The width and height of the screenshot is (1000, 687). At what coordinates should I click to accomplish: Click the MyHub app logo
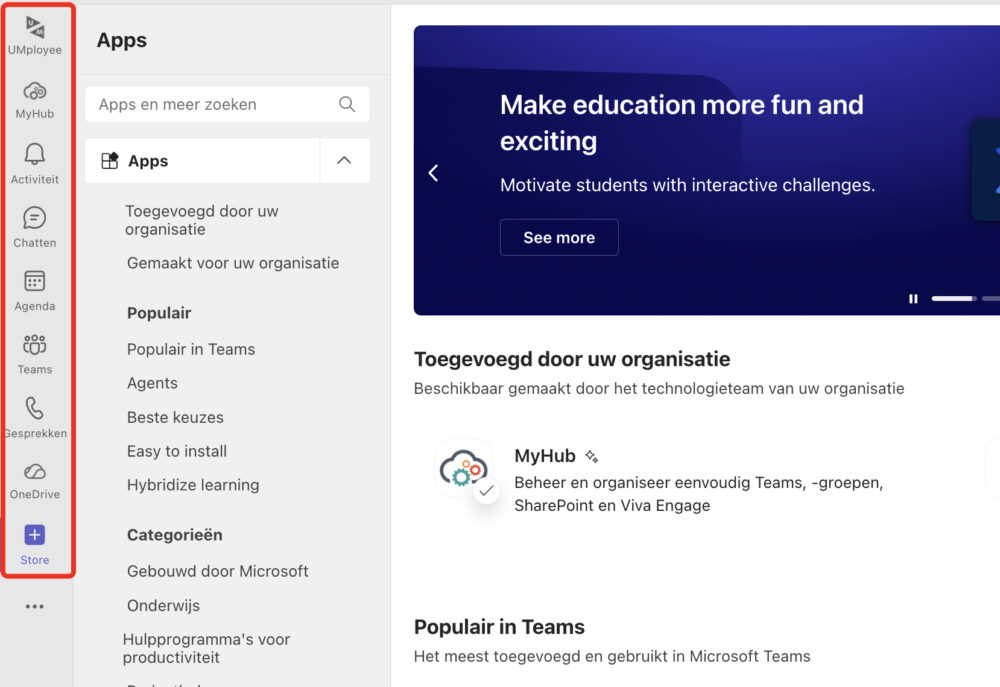click(464, 469)
